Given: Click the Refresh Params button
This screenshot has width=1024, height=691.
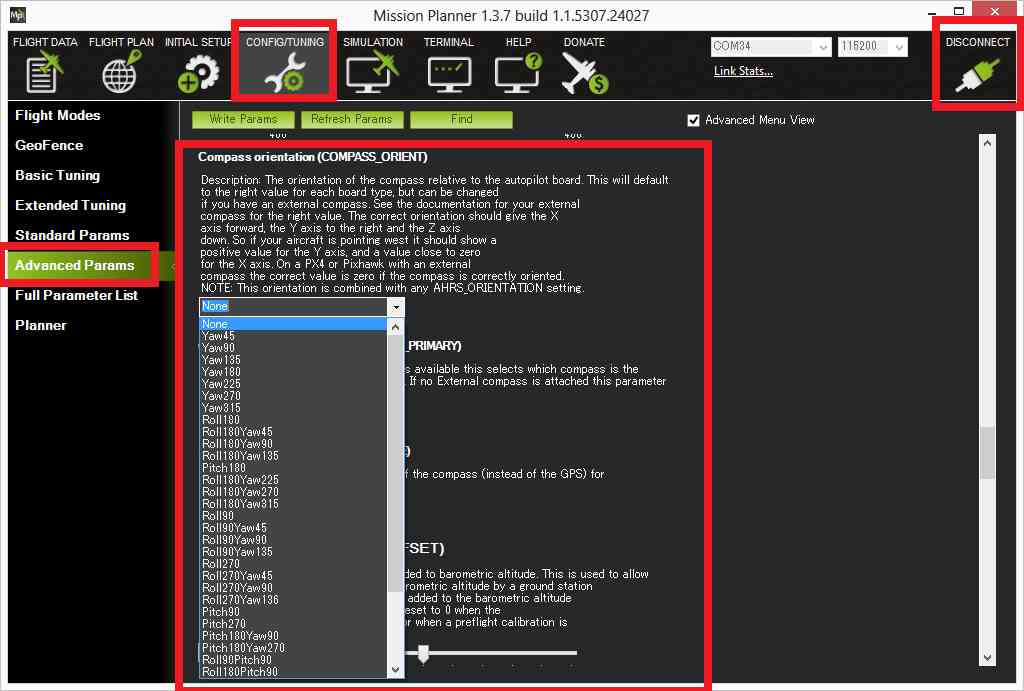Looking at the screenshot, I should tap(351, 119).
